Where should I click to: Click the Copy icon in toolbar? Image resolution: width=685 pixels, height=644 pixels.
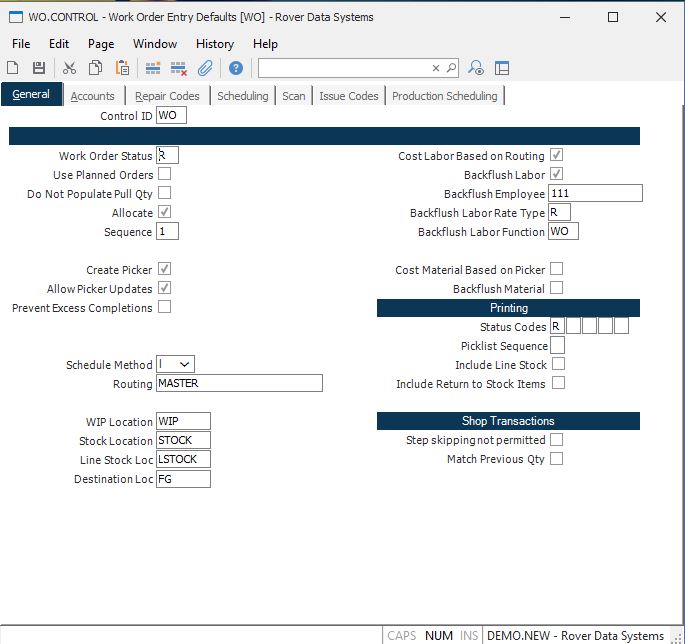point(95,68)
